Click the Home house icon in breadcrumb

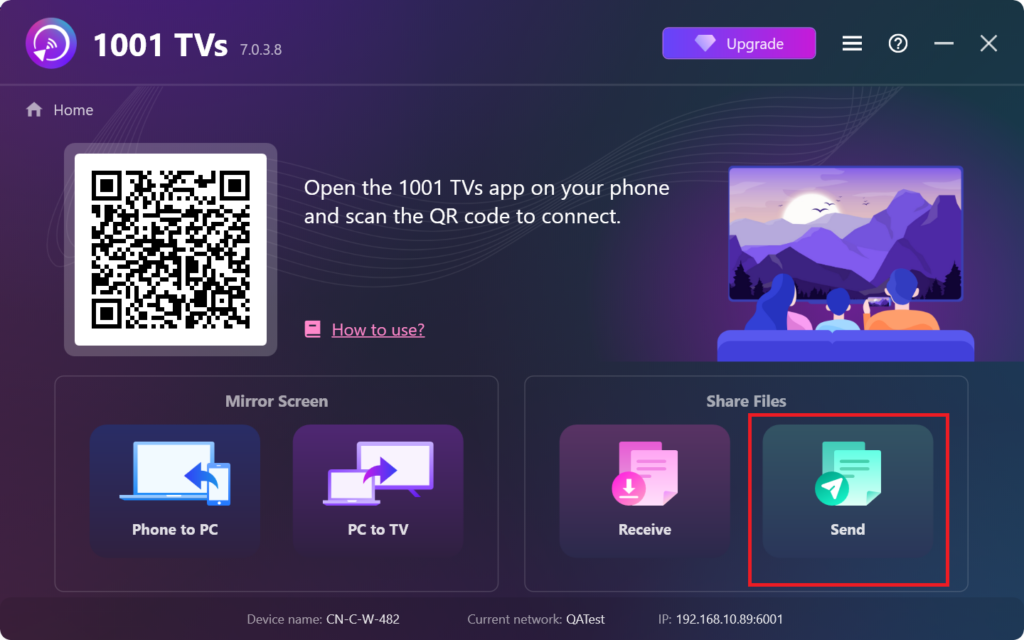coord(34,110)
